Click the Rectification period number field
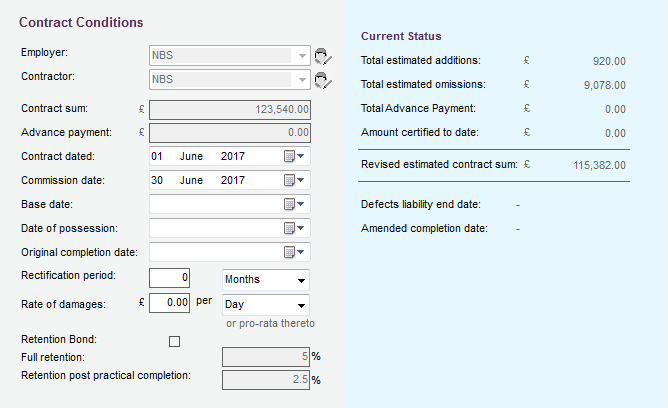The width and height of the screenshot is (668, 408). tap(169, 278)
